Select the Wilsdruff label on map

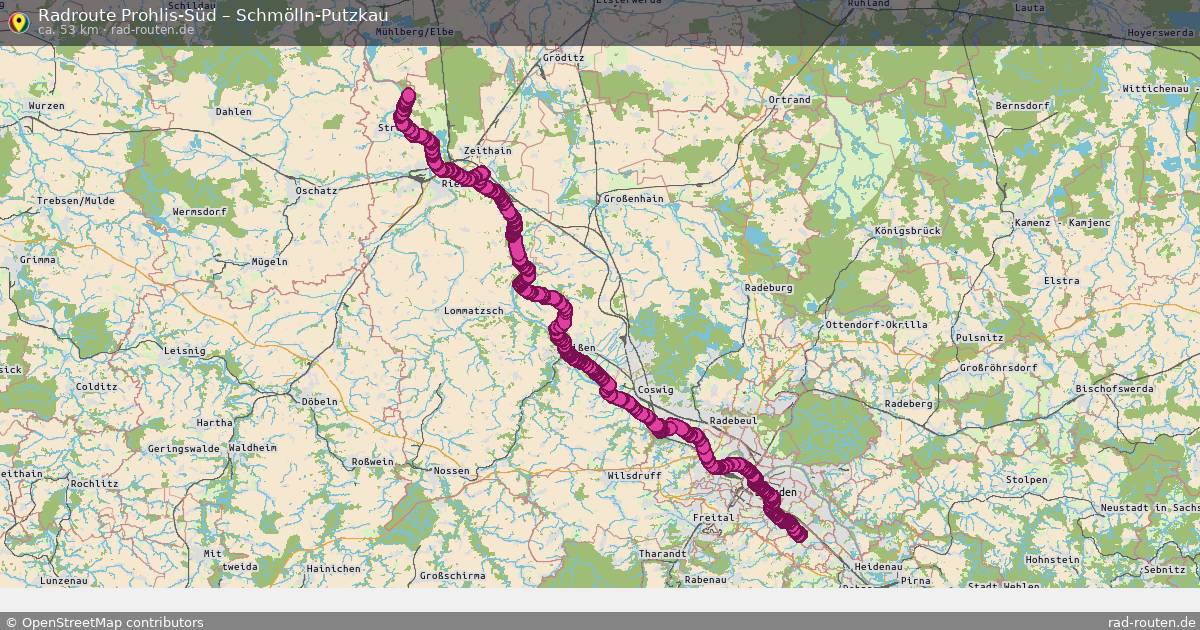(x=634, y=477)
